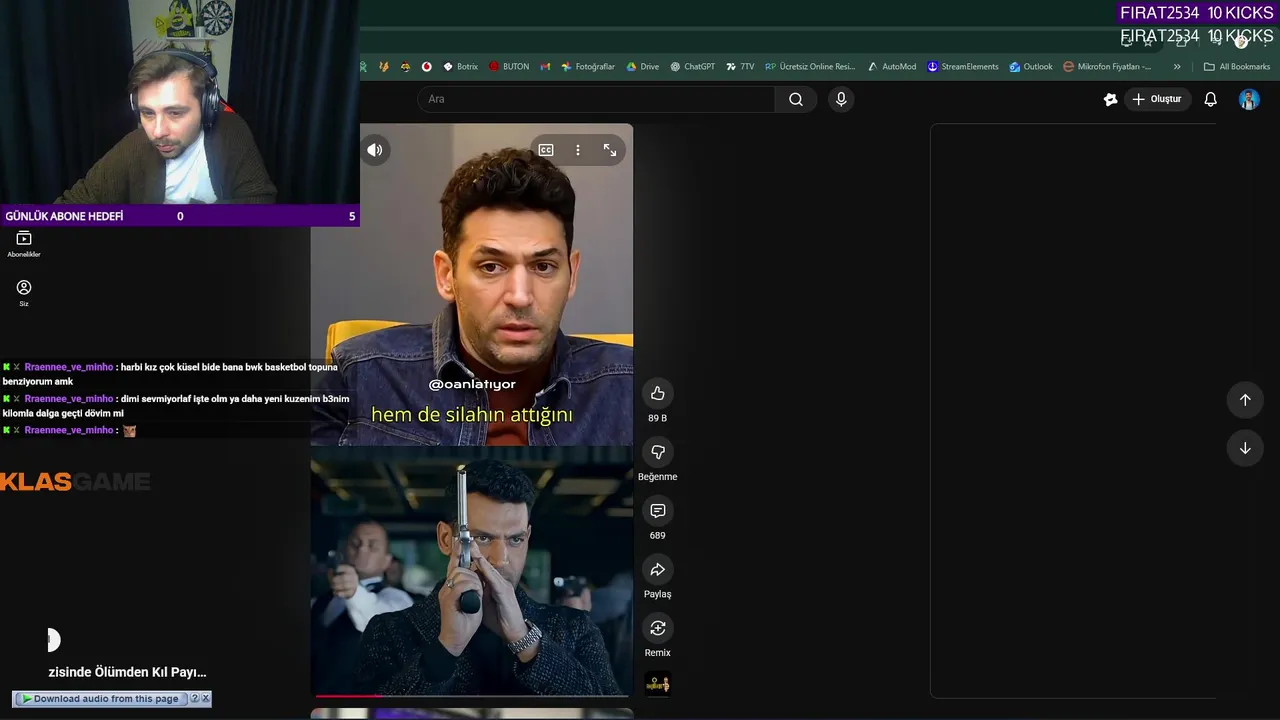Open the Drive bookmark
The width and height of the screenshot is (1280, 720).
pos(642,67)
